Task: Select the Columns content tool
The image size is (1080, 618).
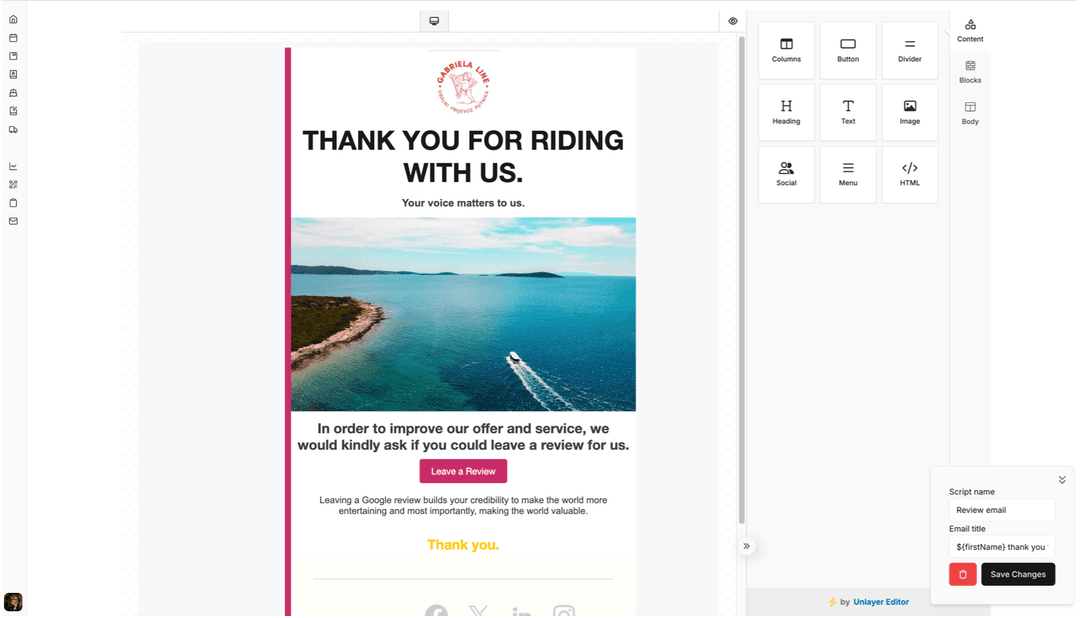Action: 786,50
